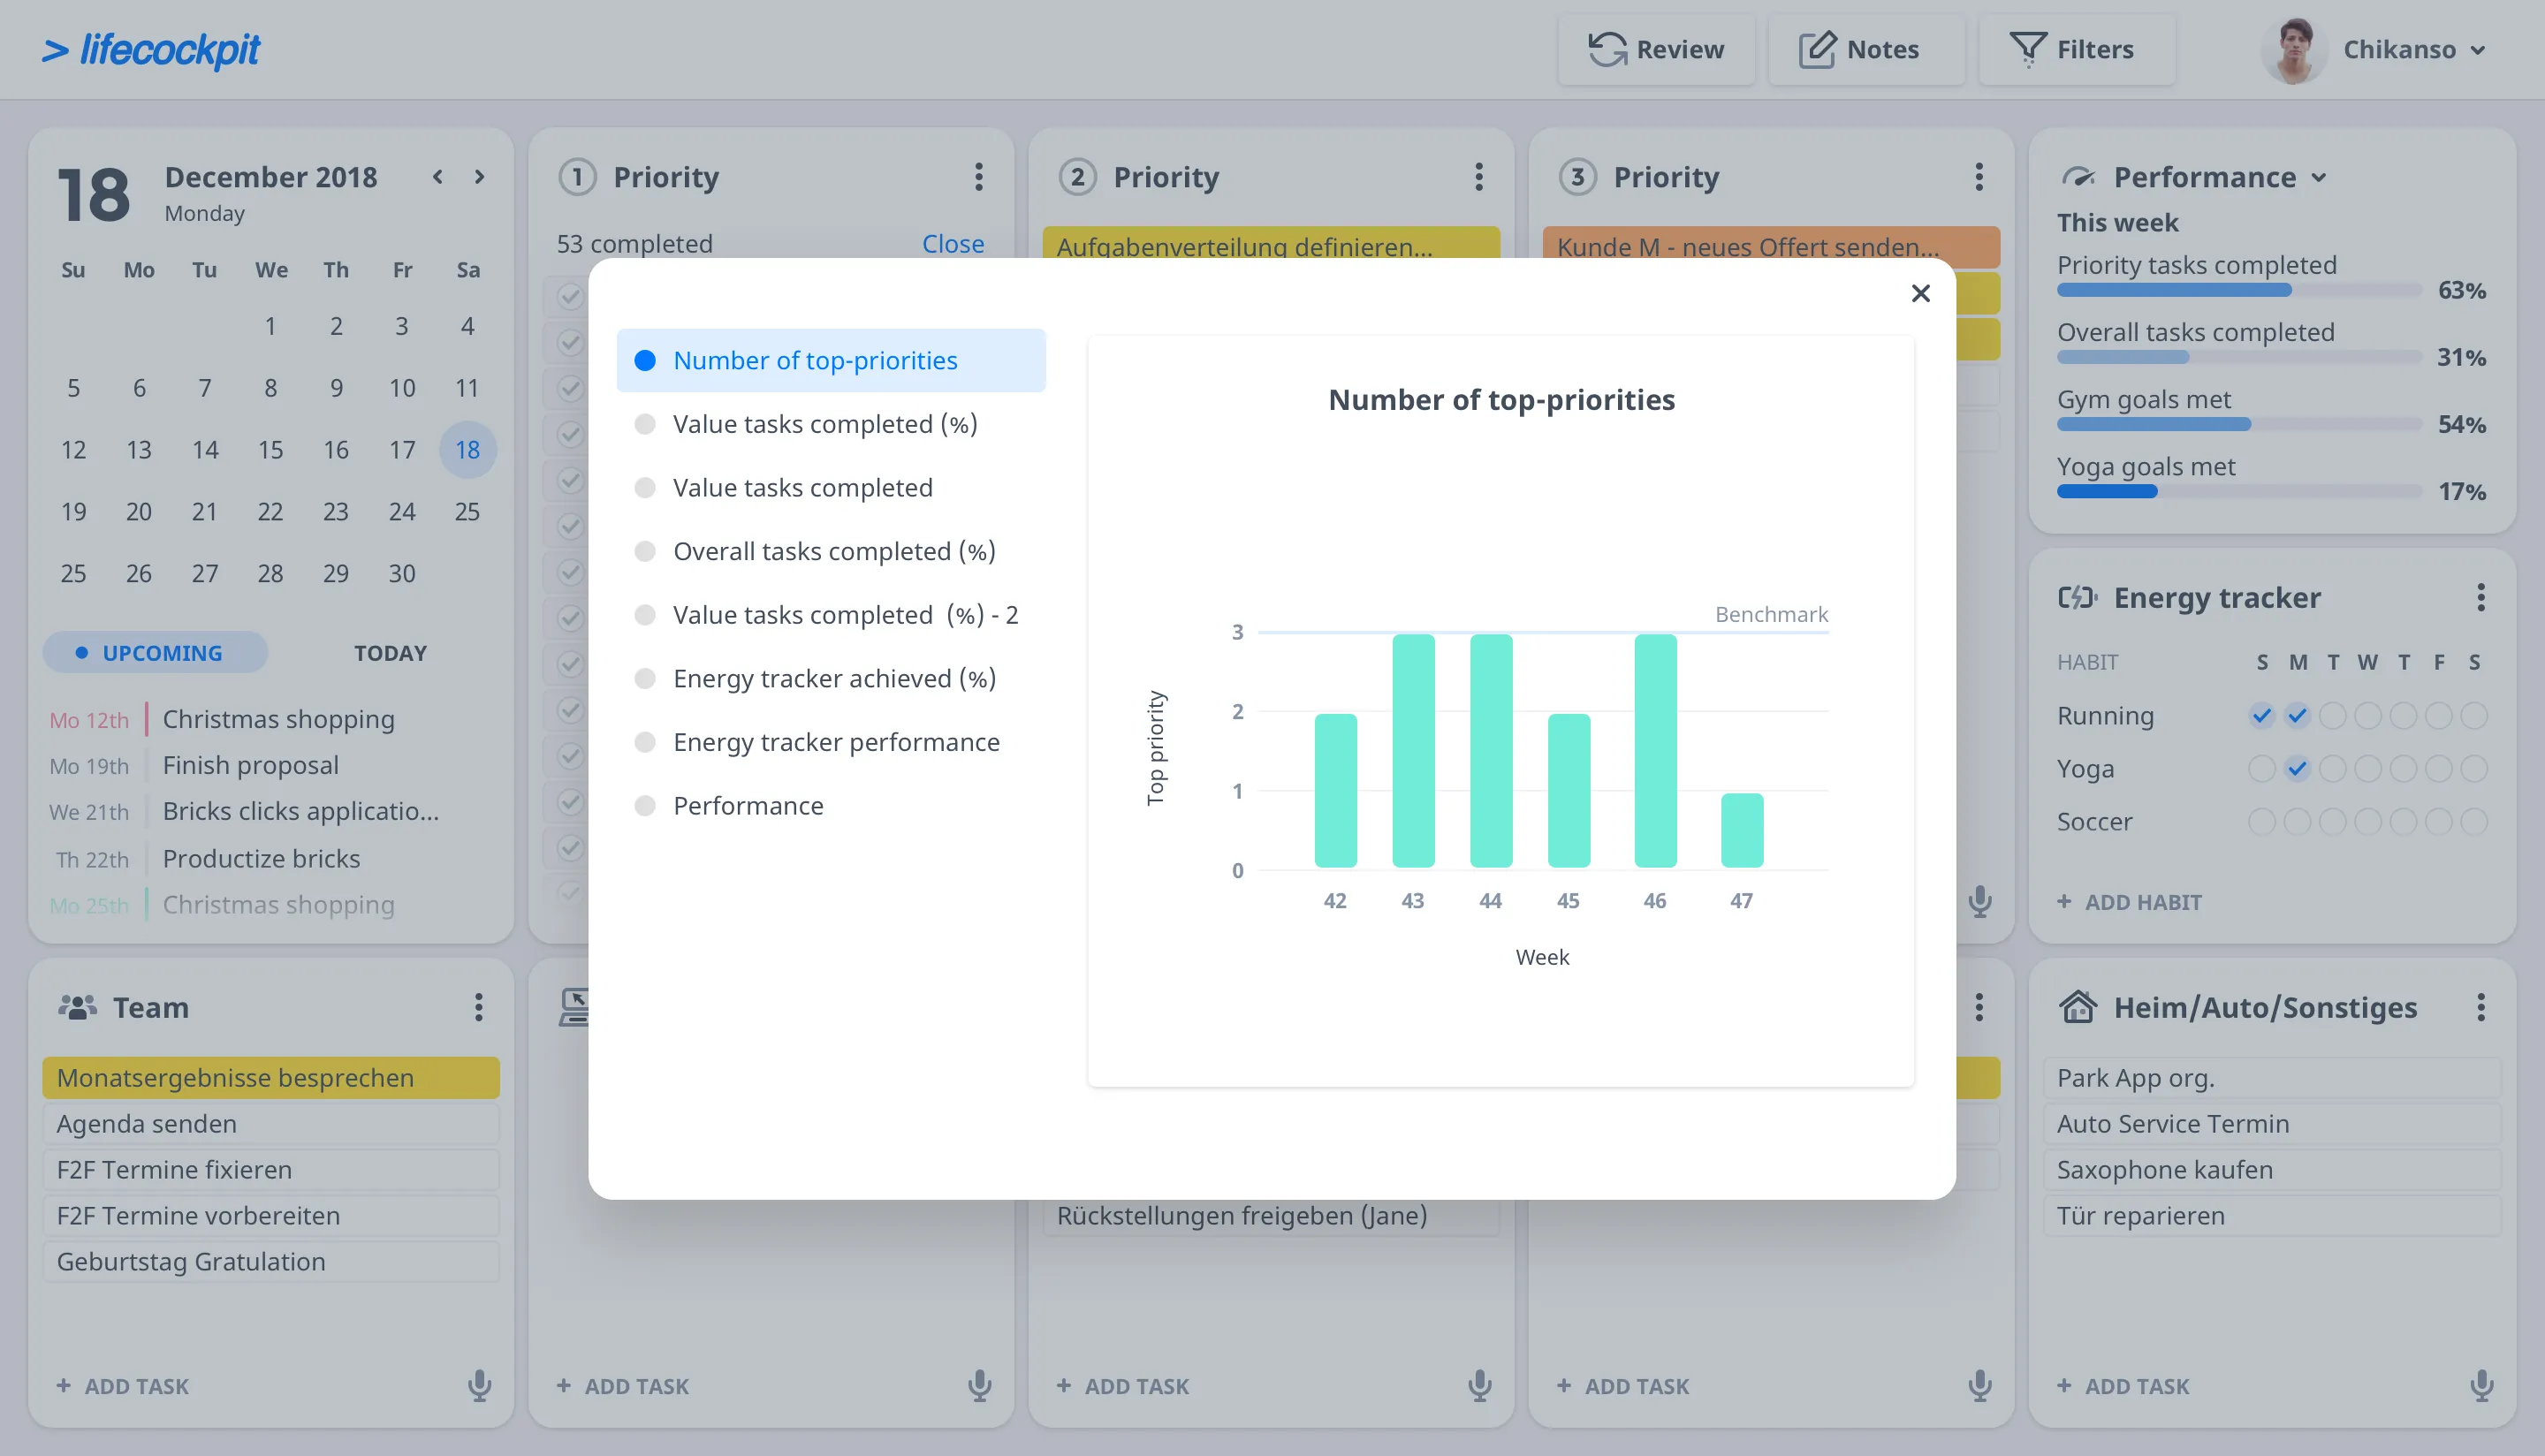Expand the Performance panel dropdown

(x=2319, y=178)
